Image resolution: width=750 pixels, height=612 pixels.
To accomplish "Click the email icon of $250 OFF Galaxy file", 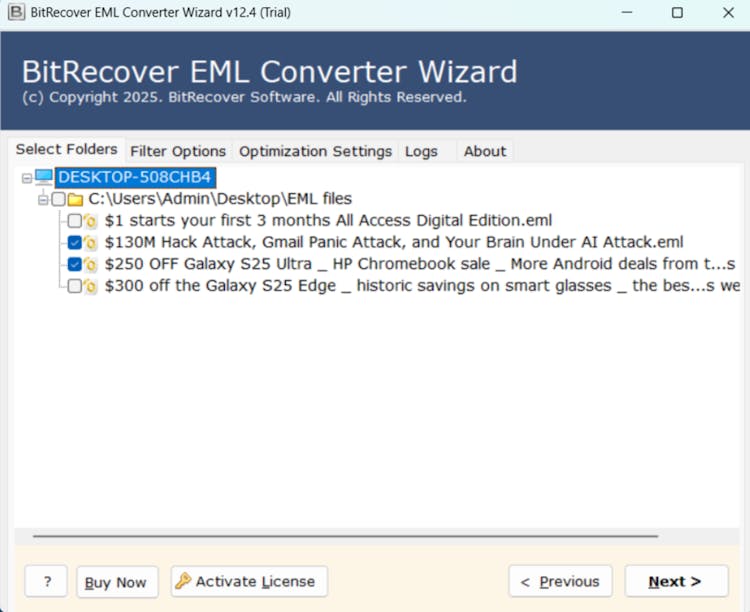I will point(91,265).
